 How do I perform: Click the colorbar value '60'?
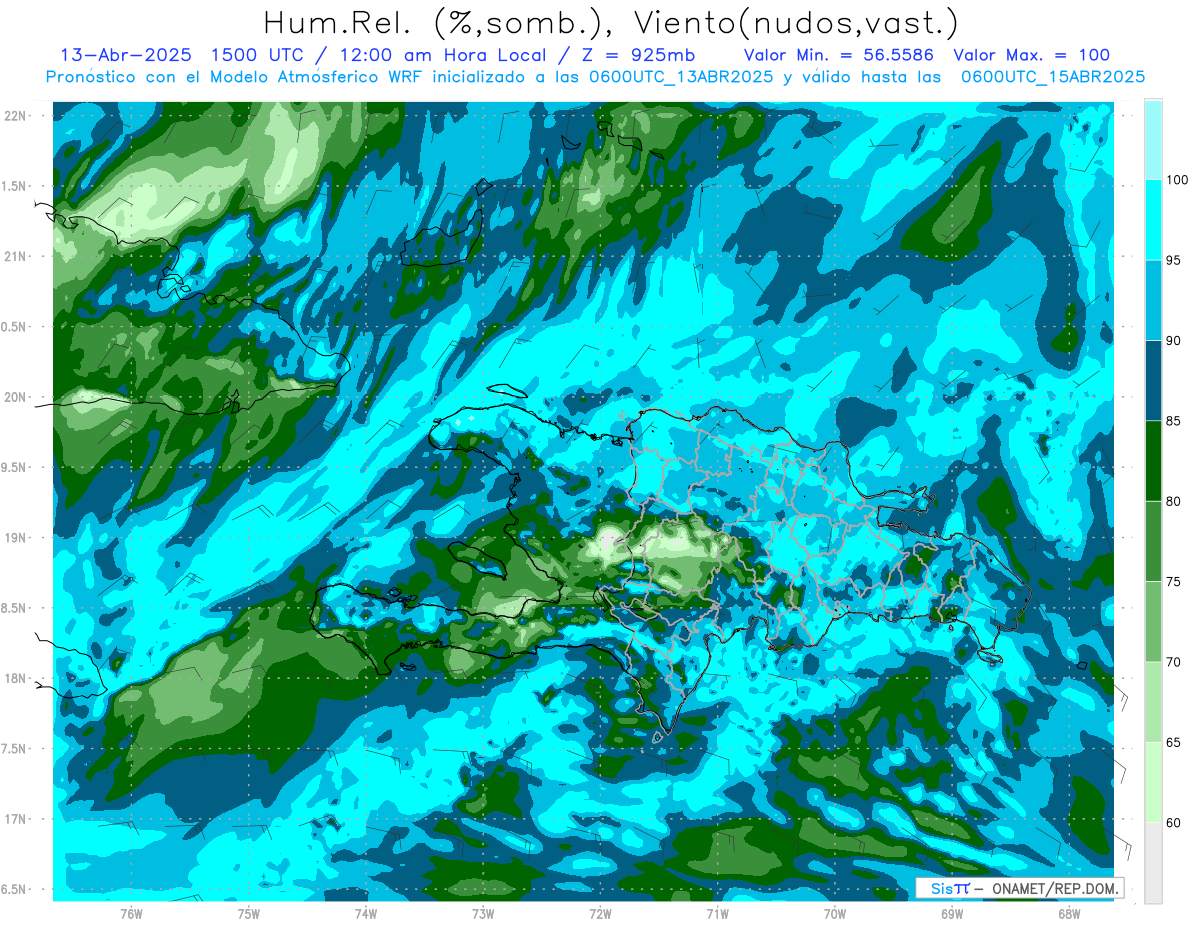tap(1175, 822)
